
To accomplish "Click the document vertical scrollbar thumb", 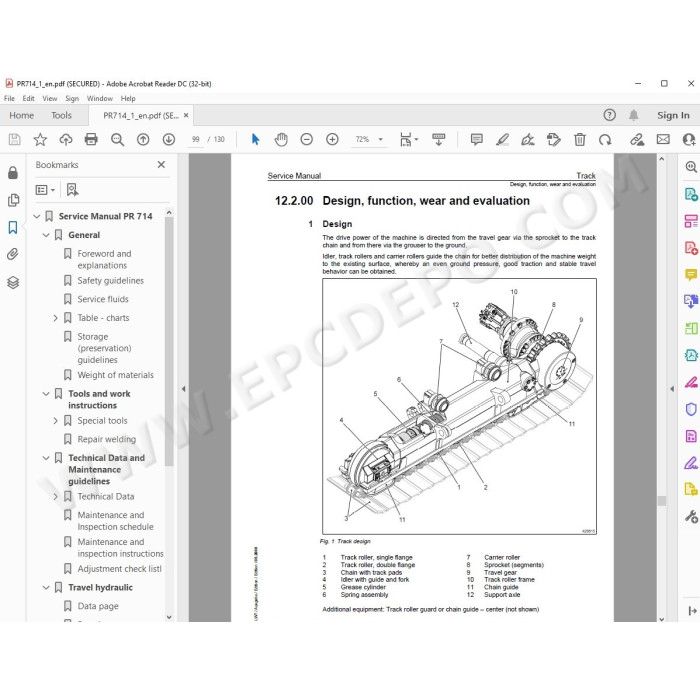I will 662,501.
